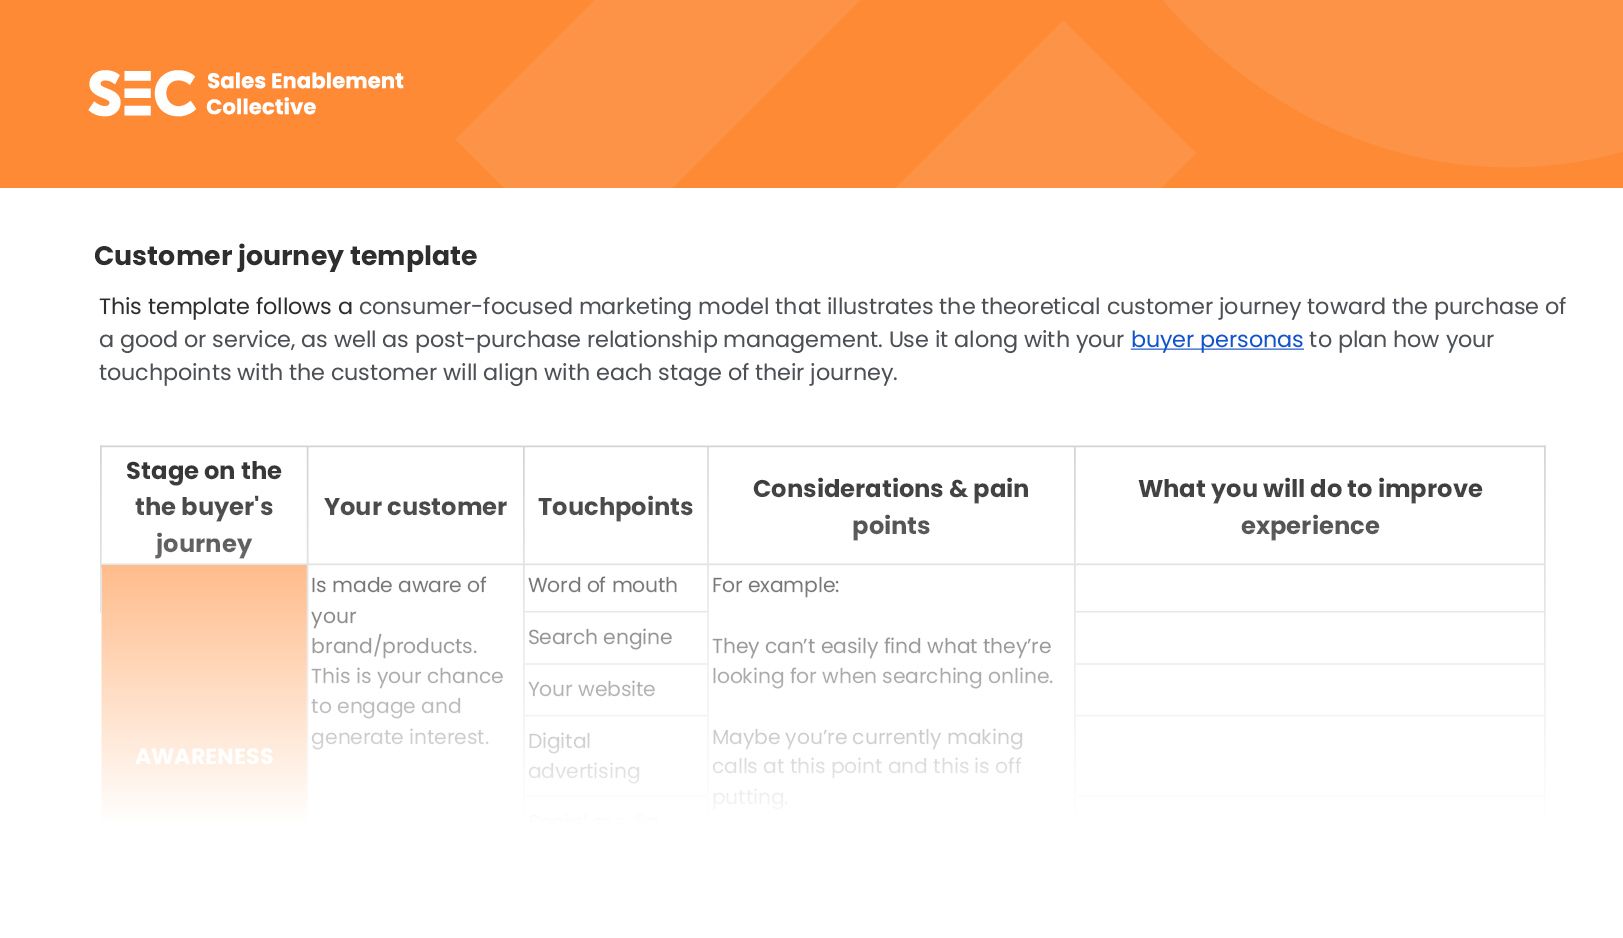Select the 'Your customer' column header

415,507
